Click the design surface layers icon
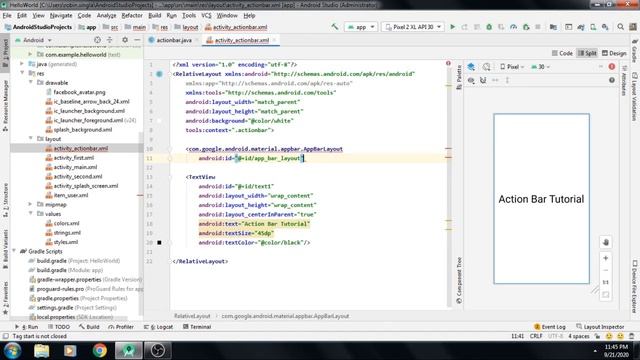This screenshot has width=640, height=360. [x=471, y=67]
